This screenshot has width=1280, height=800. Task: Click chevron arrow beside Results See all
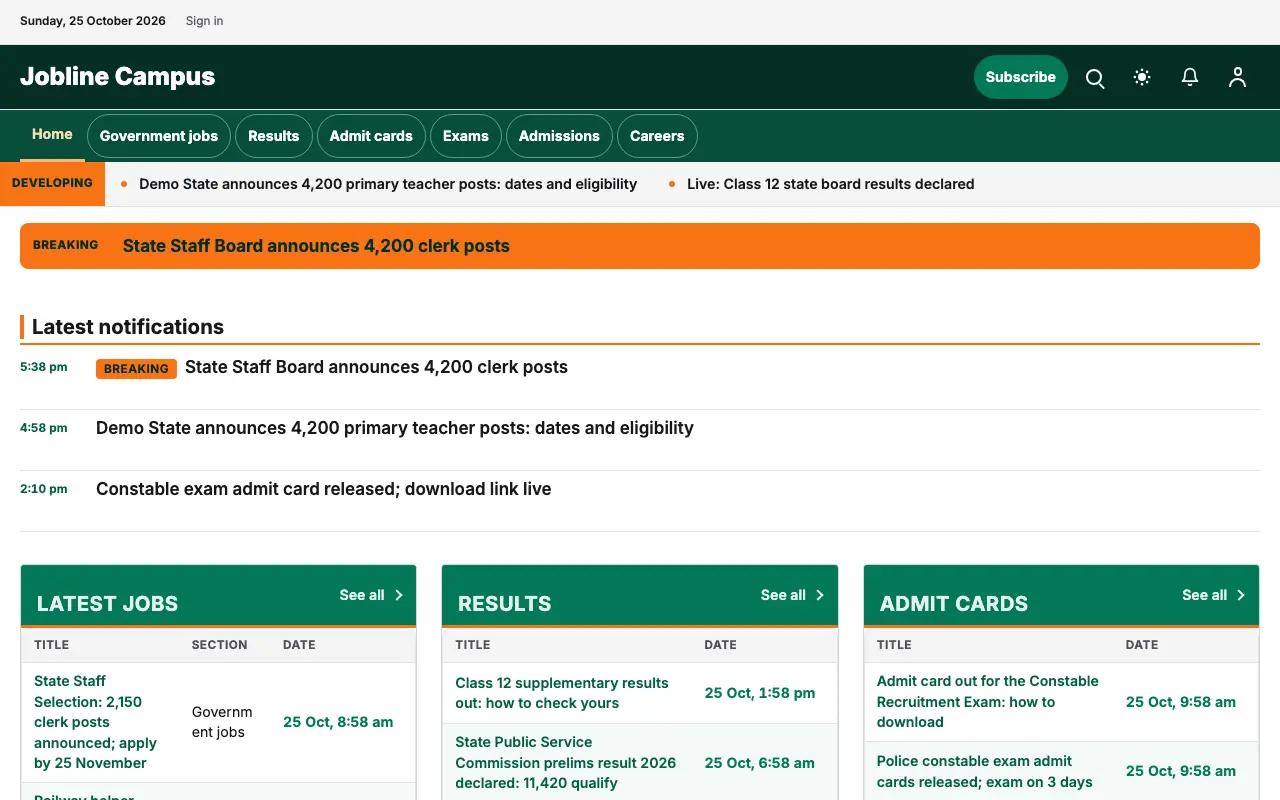820,595
